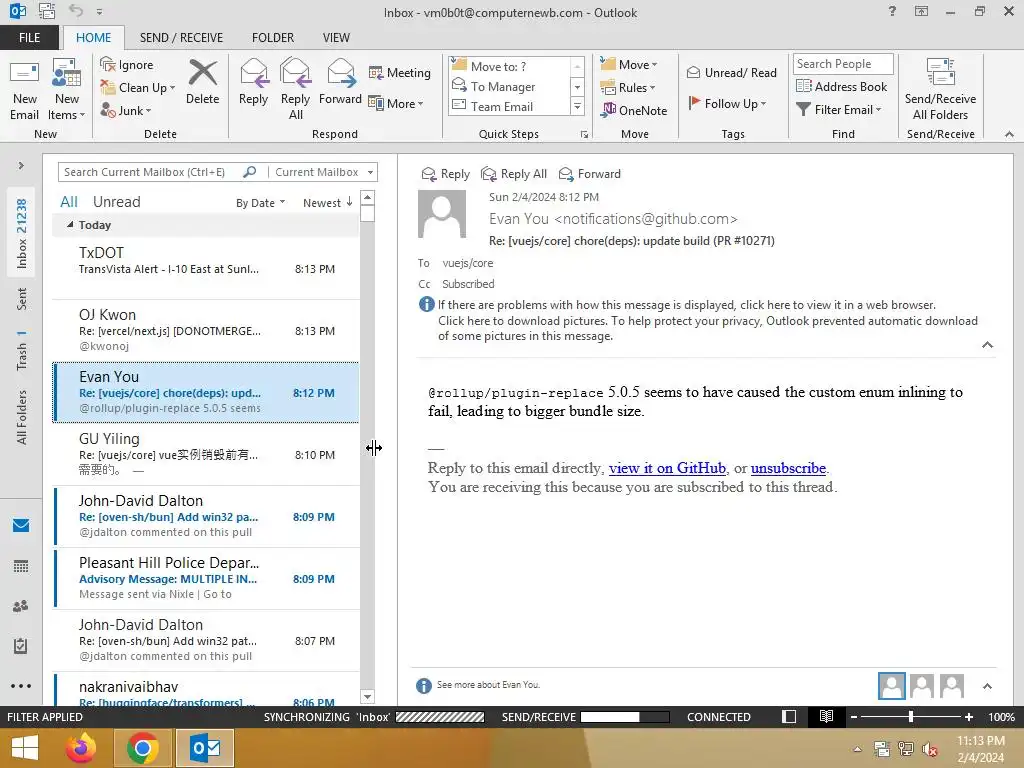
Task: Reply with a Meeting
Action: point(400,72)
